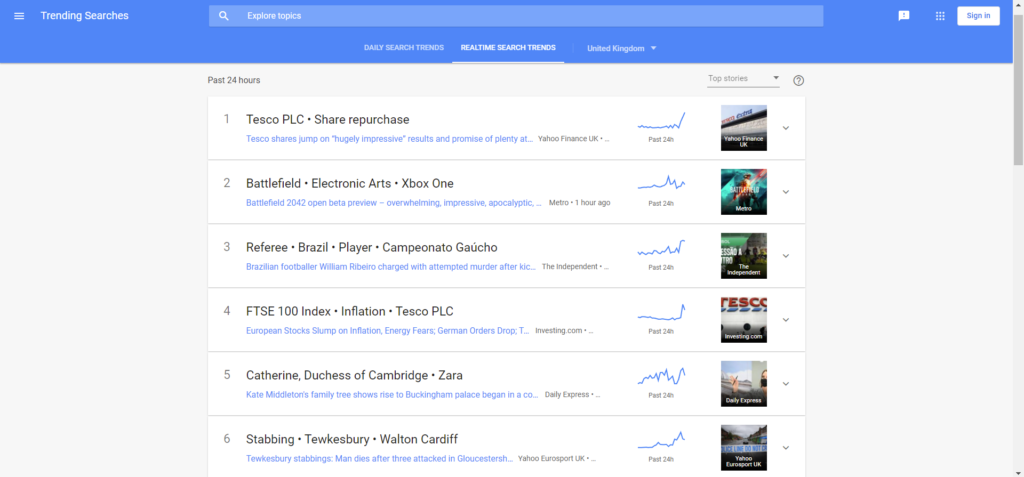Click Battlefield • Electronic Arts • Xbox One title

pos(350,184)
